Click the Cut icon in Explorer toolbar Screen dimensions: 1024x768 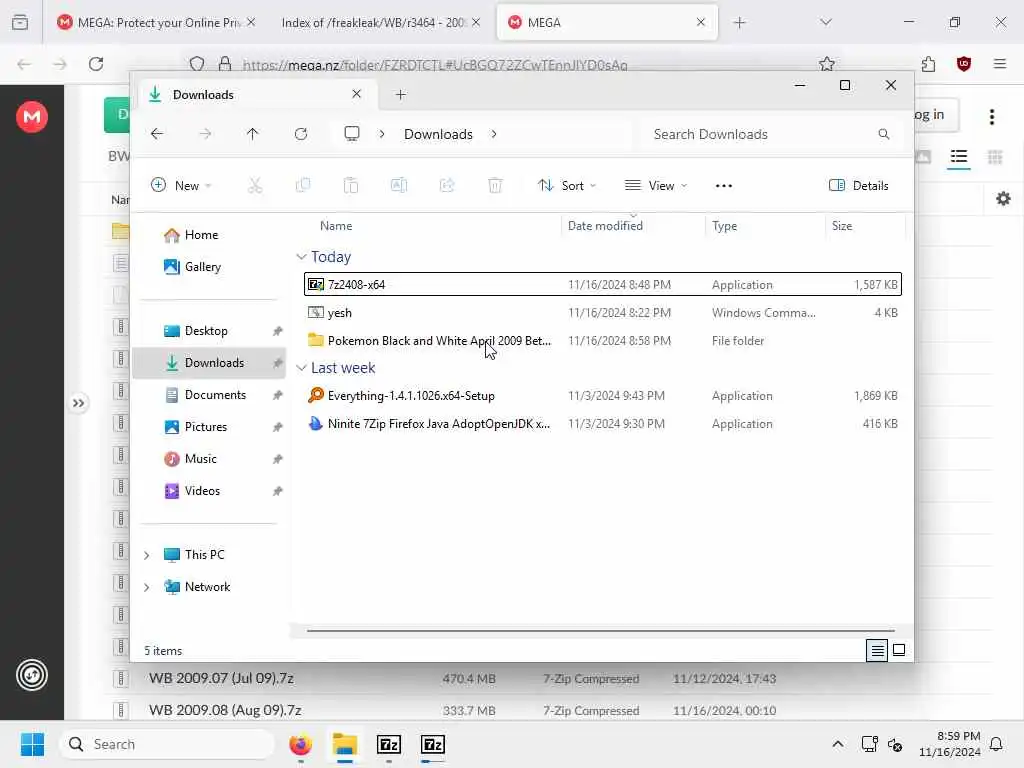[x=255, y=186]
